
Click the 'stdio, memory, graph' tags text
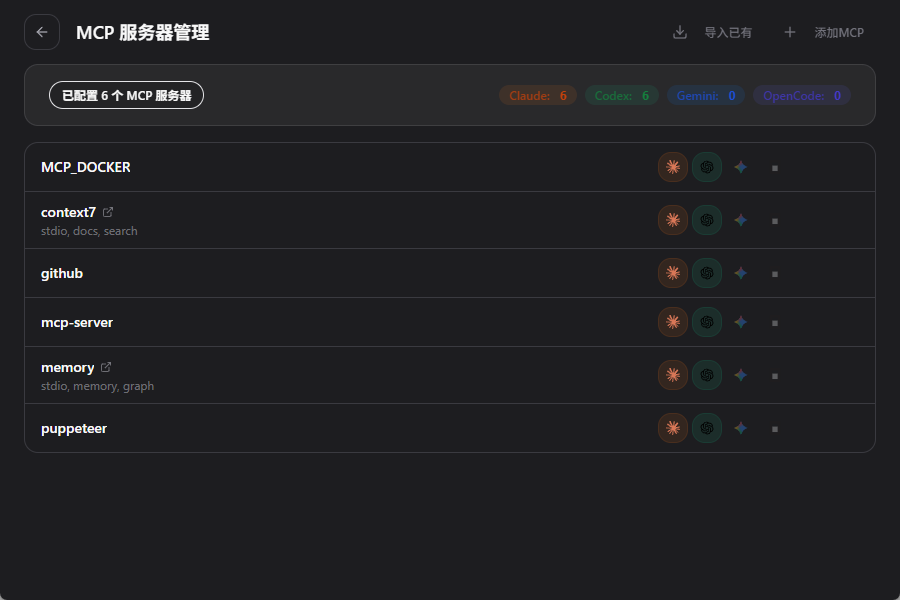click(98, 386)
